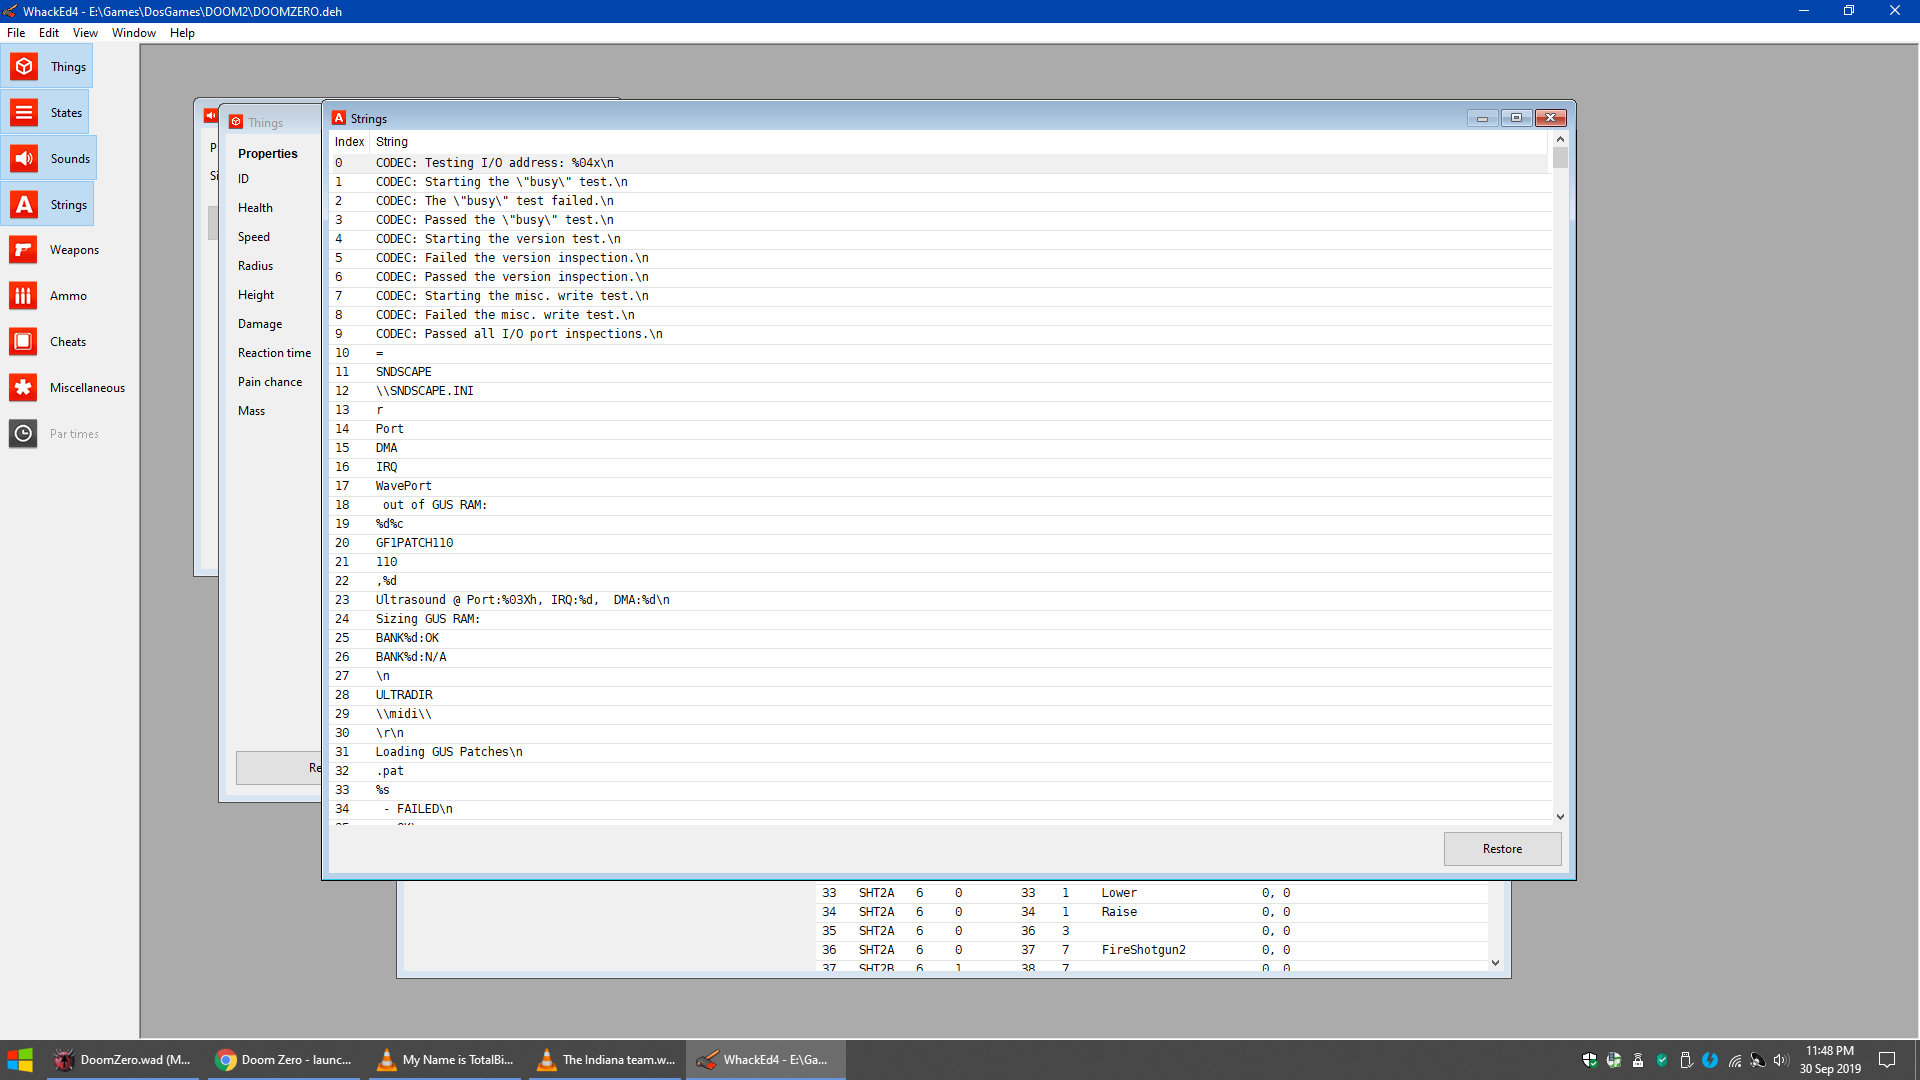The image size is (1920, 1080).
Task: Select the 'Loading GUS Patches' row
Action: (x=940, y=752)
